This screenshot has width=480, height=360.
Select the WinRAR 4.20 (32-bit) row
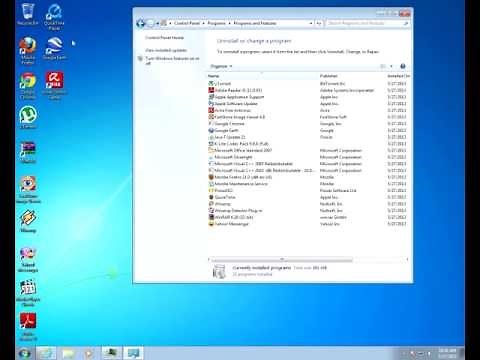(308, 217)
